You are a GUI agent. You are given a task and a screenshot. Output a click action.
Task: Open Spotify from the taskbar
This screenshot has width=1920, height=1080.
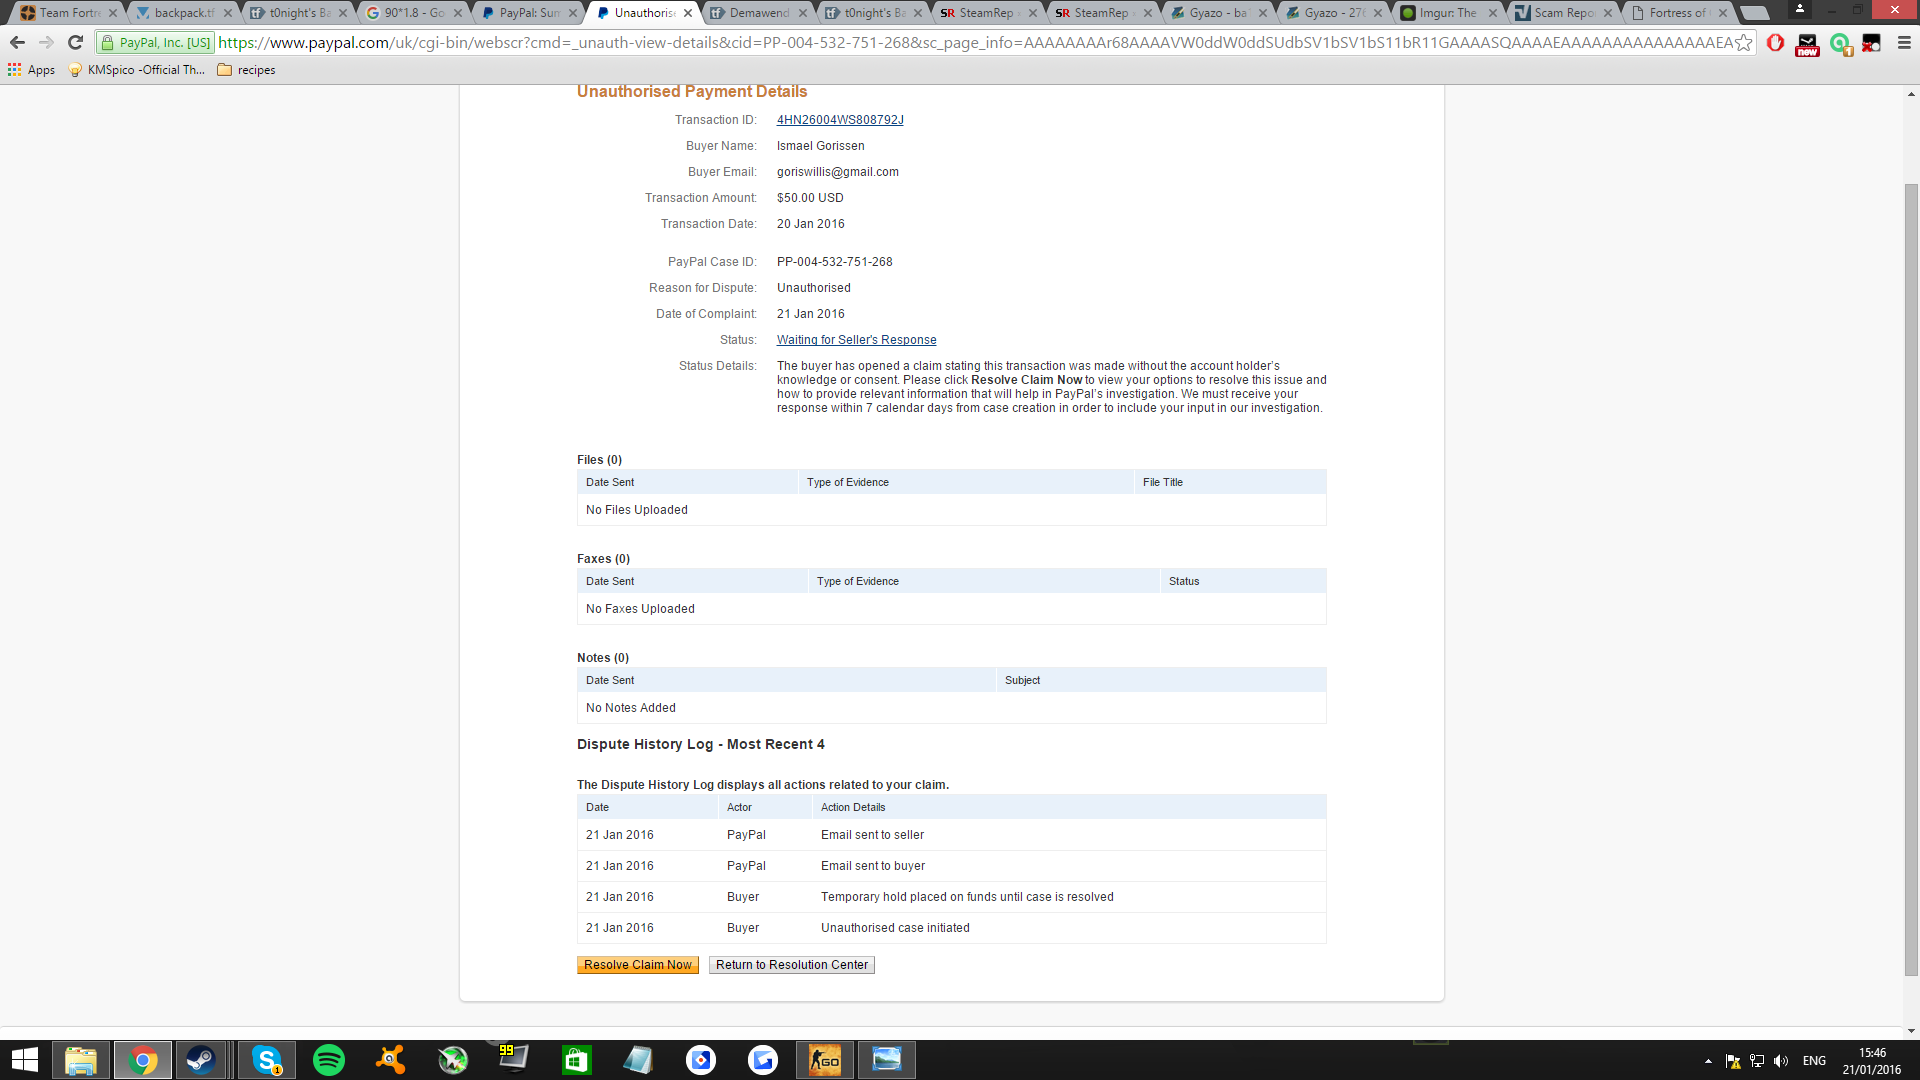329,1060
